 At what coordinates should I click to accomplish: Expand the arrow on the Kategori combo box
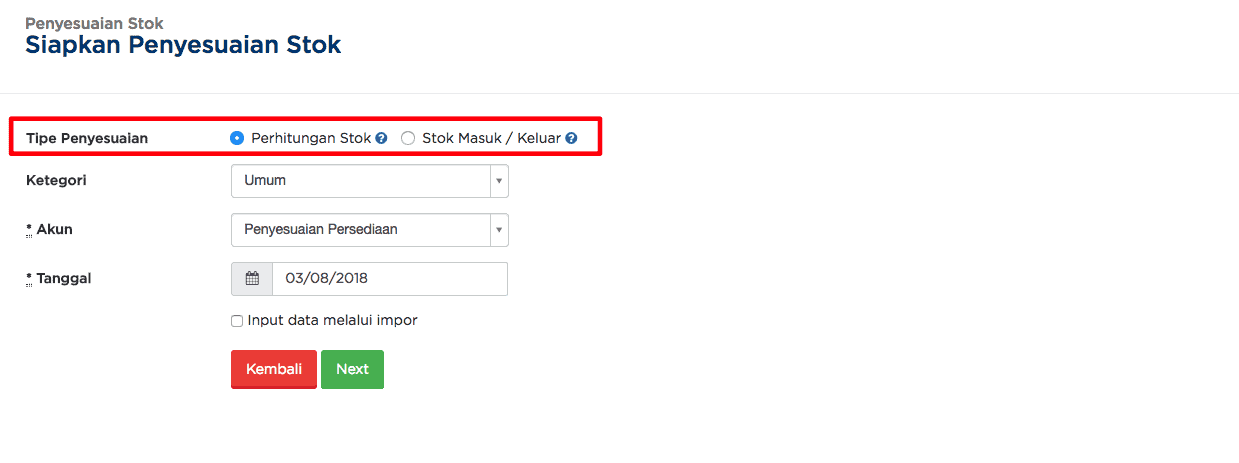[499, 181]
